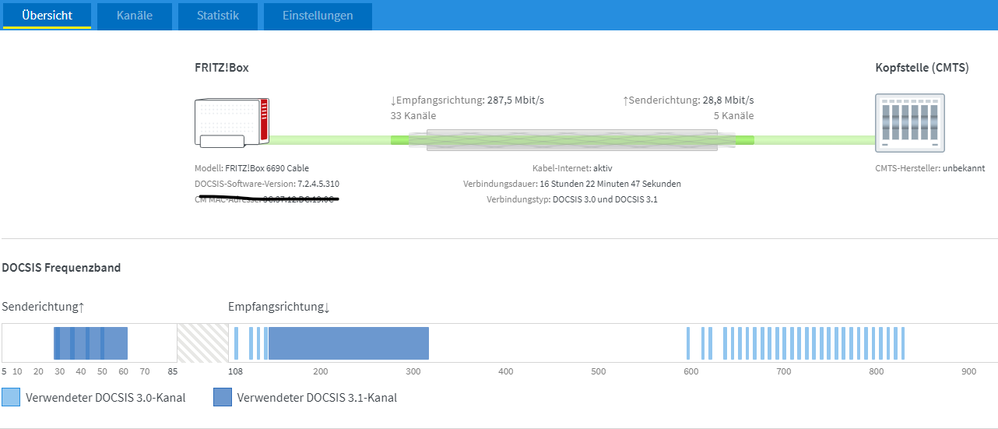Click the Kopfstelle CMTS server icon
This screenshot has height=429, width=998.
point(910,123)
